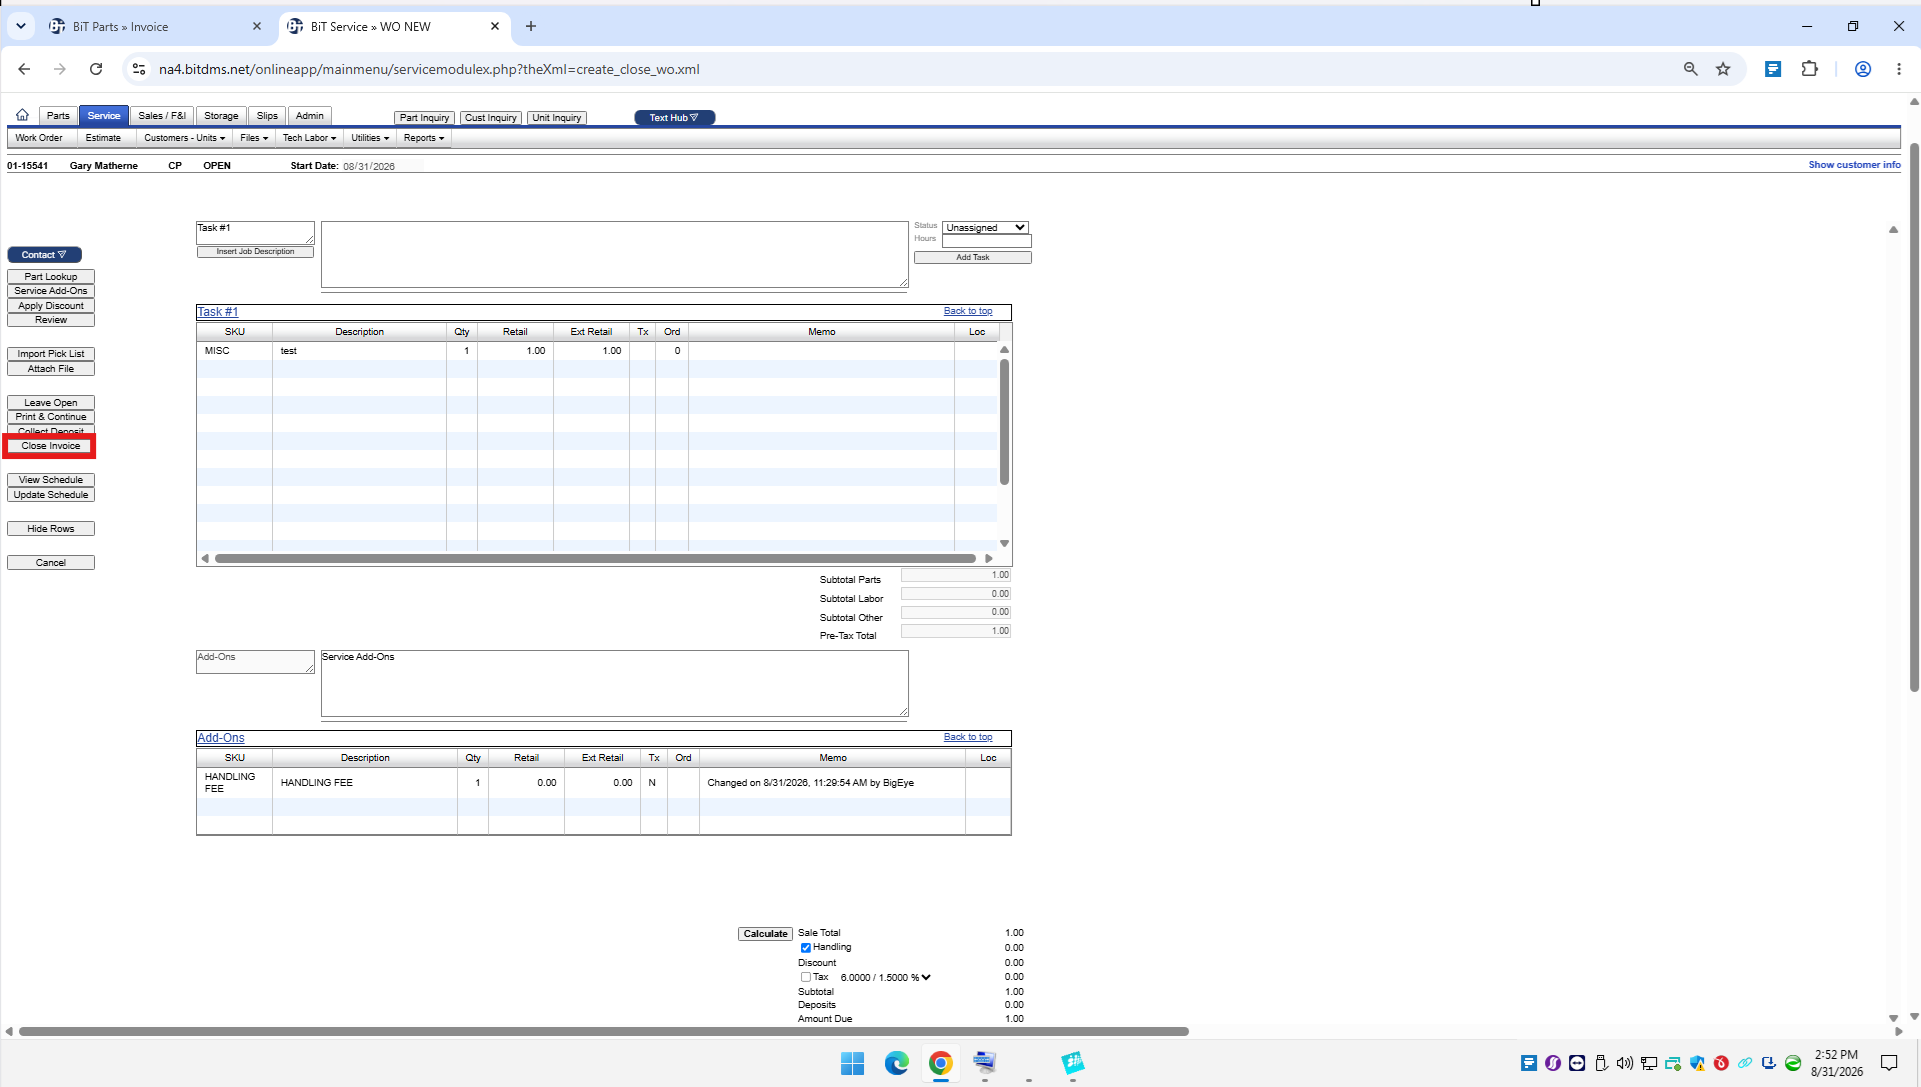The width and height of the screenshot is (1921, 1087).
Task: Follow Back to top link in Add-Ons
Action: click(968, 737)
